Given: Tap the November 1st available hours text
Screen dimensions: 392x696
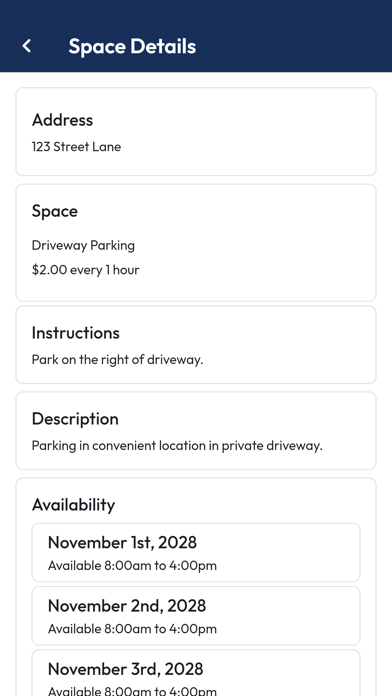Looking at the screenshot, I should pyautogui.click(x=132, y=566).
